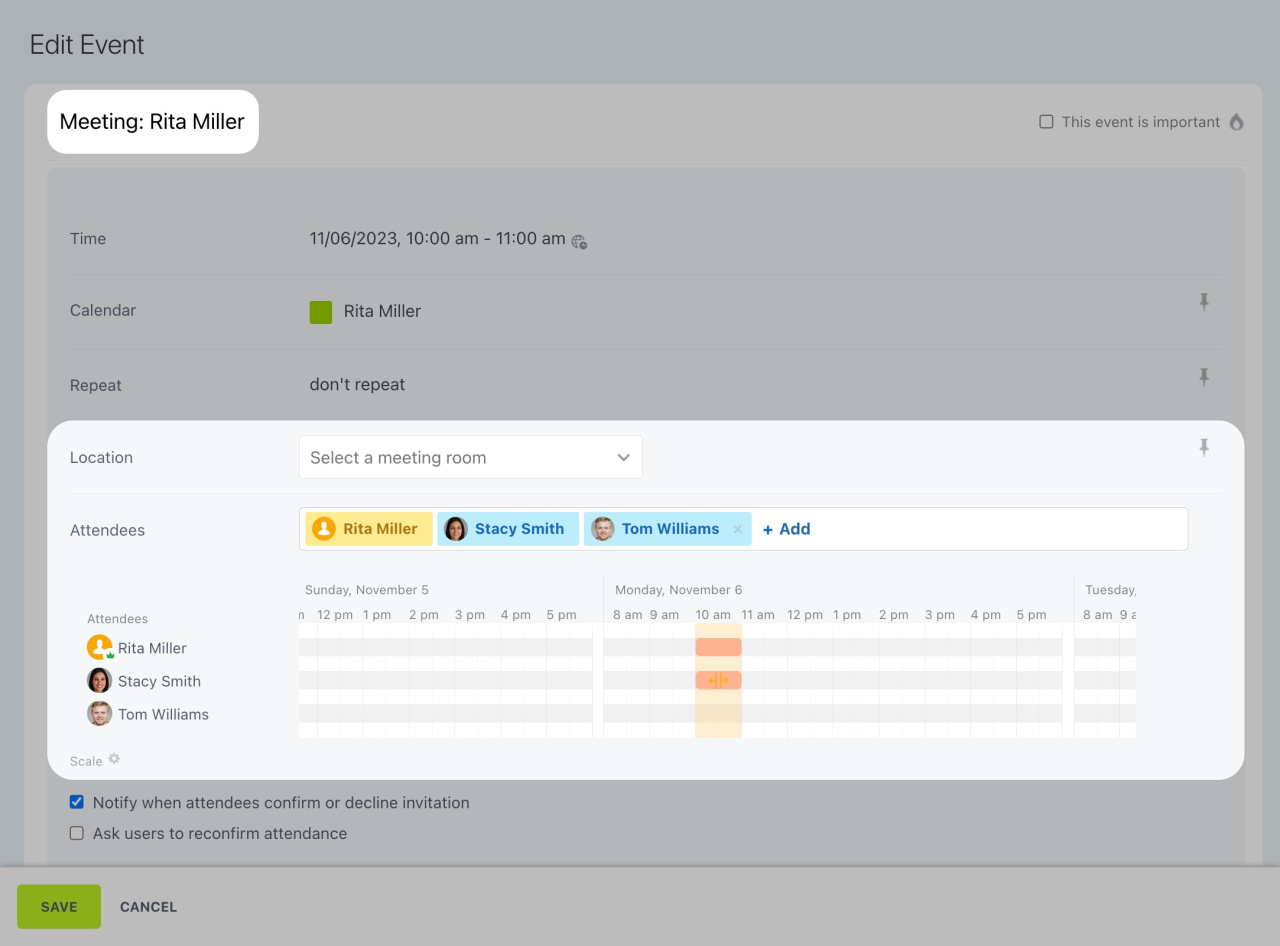Image resolution: width=1280 pixels, height=946 pixels.
Task: Click the pin icon in Location row
Action: [1204, 448]
